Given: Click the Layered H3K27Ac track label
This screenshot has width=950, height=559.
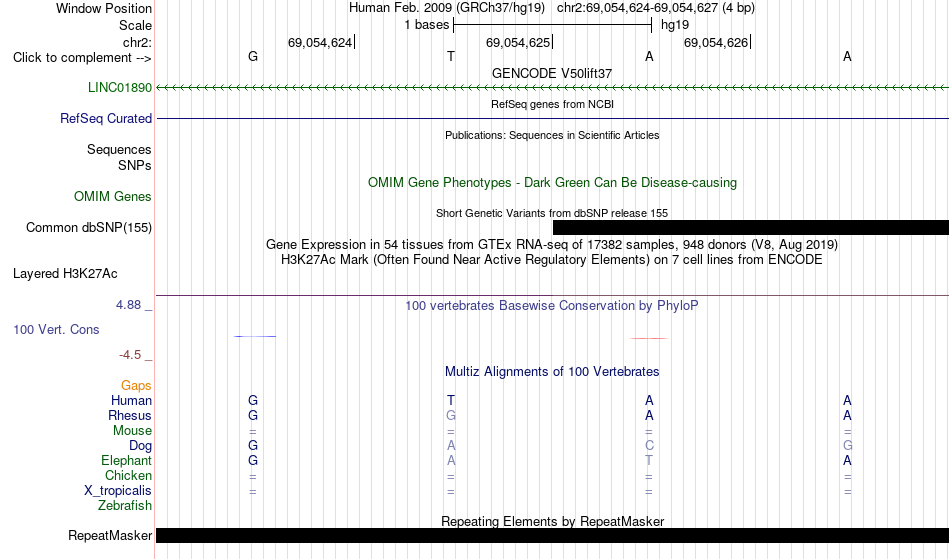Looking at the screenshot, I should (x=65, y=273).
